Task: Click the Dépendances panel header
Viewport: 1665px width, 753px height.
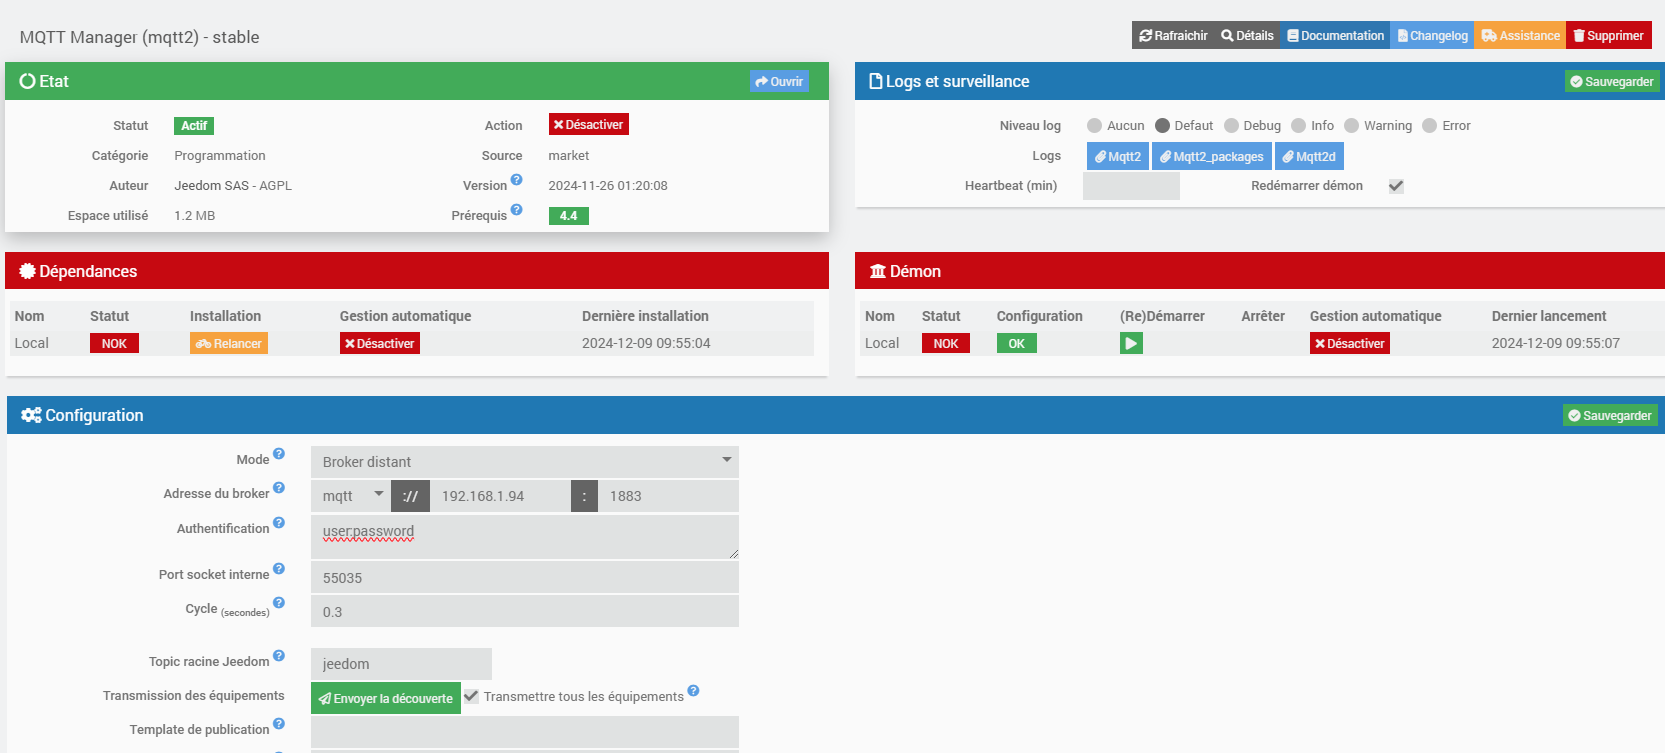Action: point(417,271)
